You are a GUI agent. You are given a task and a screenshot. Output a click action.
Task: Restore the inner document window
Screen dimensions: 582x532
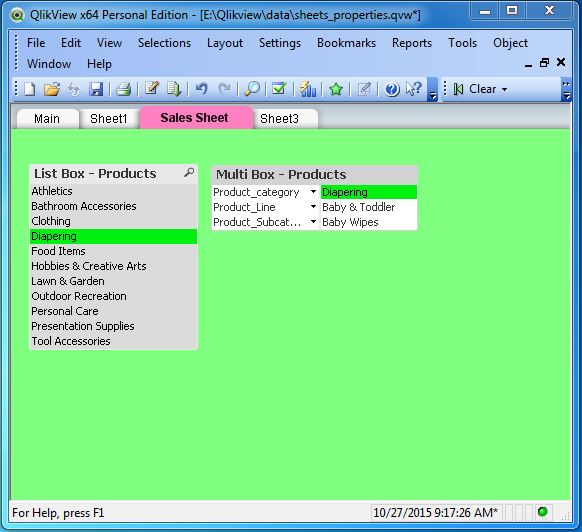[x=545, y=62]
